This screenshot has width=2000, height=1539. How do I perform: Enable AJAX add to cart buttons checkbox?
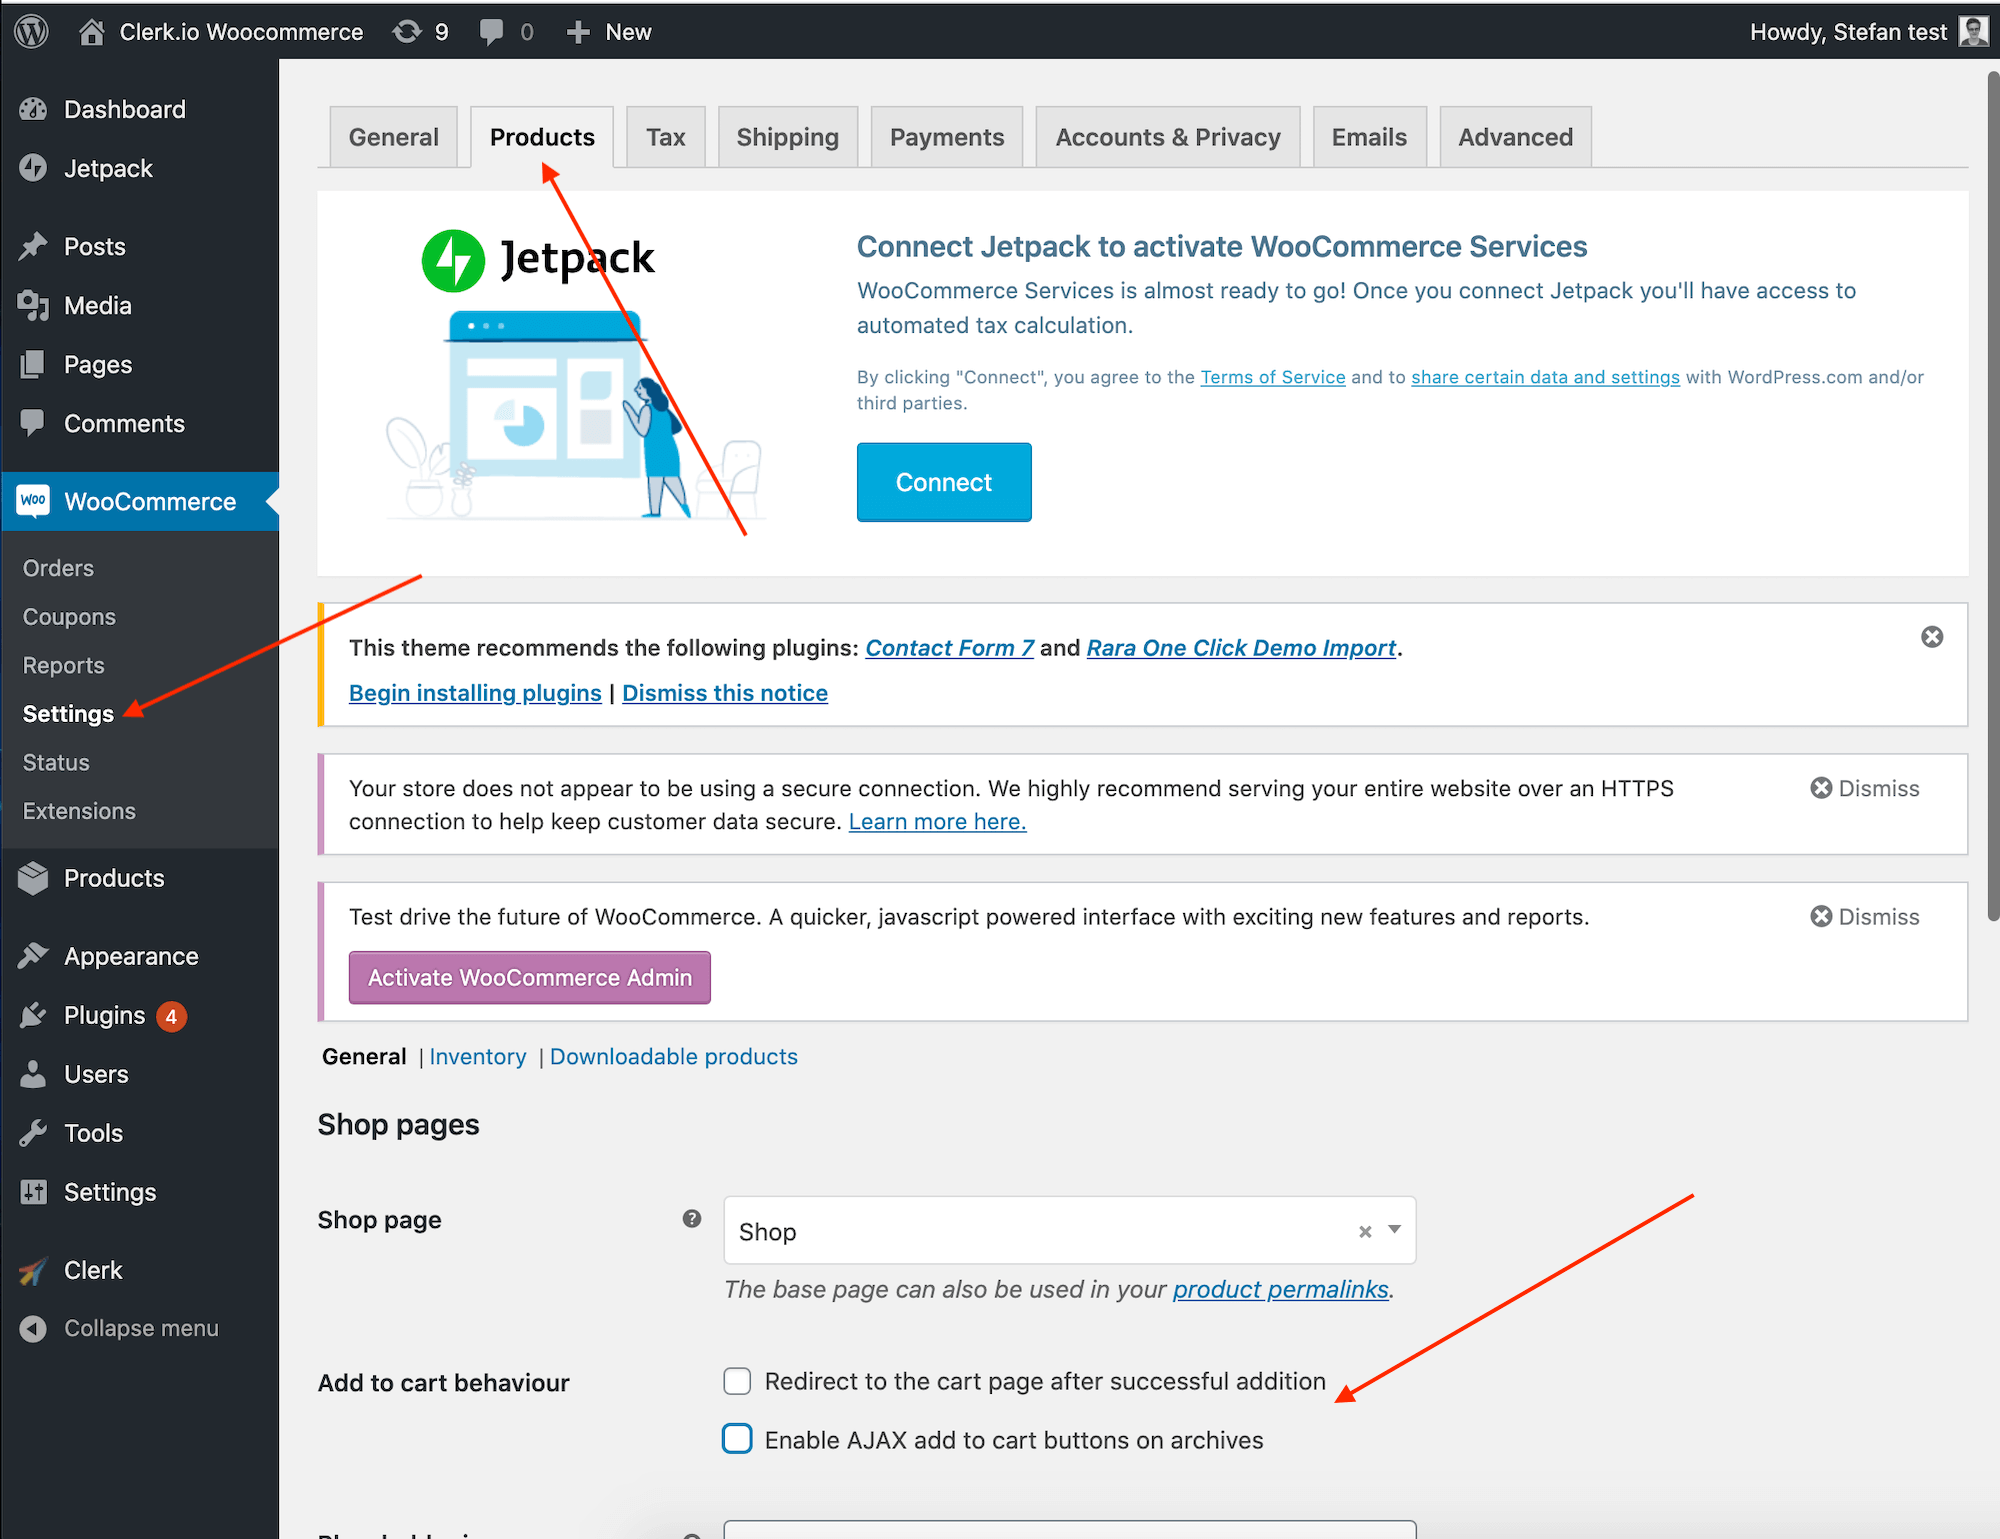(737, 1439)
